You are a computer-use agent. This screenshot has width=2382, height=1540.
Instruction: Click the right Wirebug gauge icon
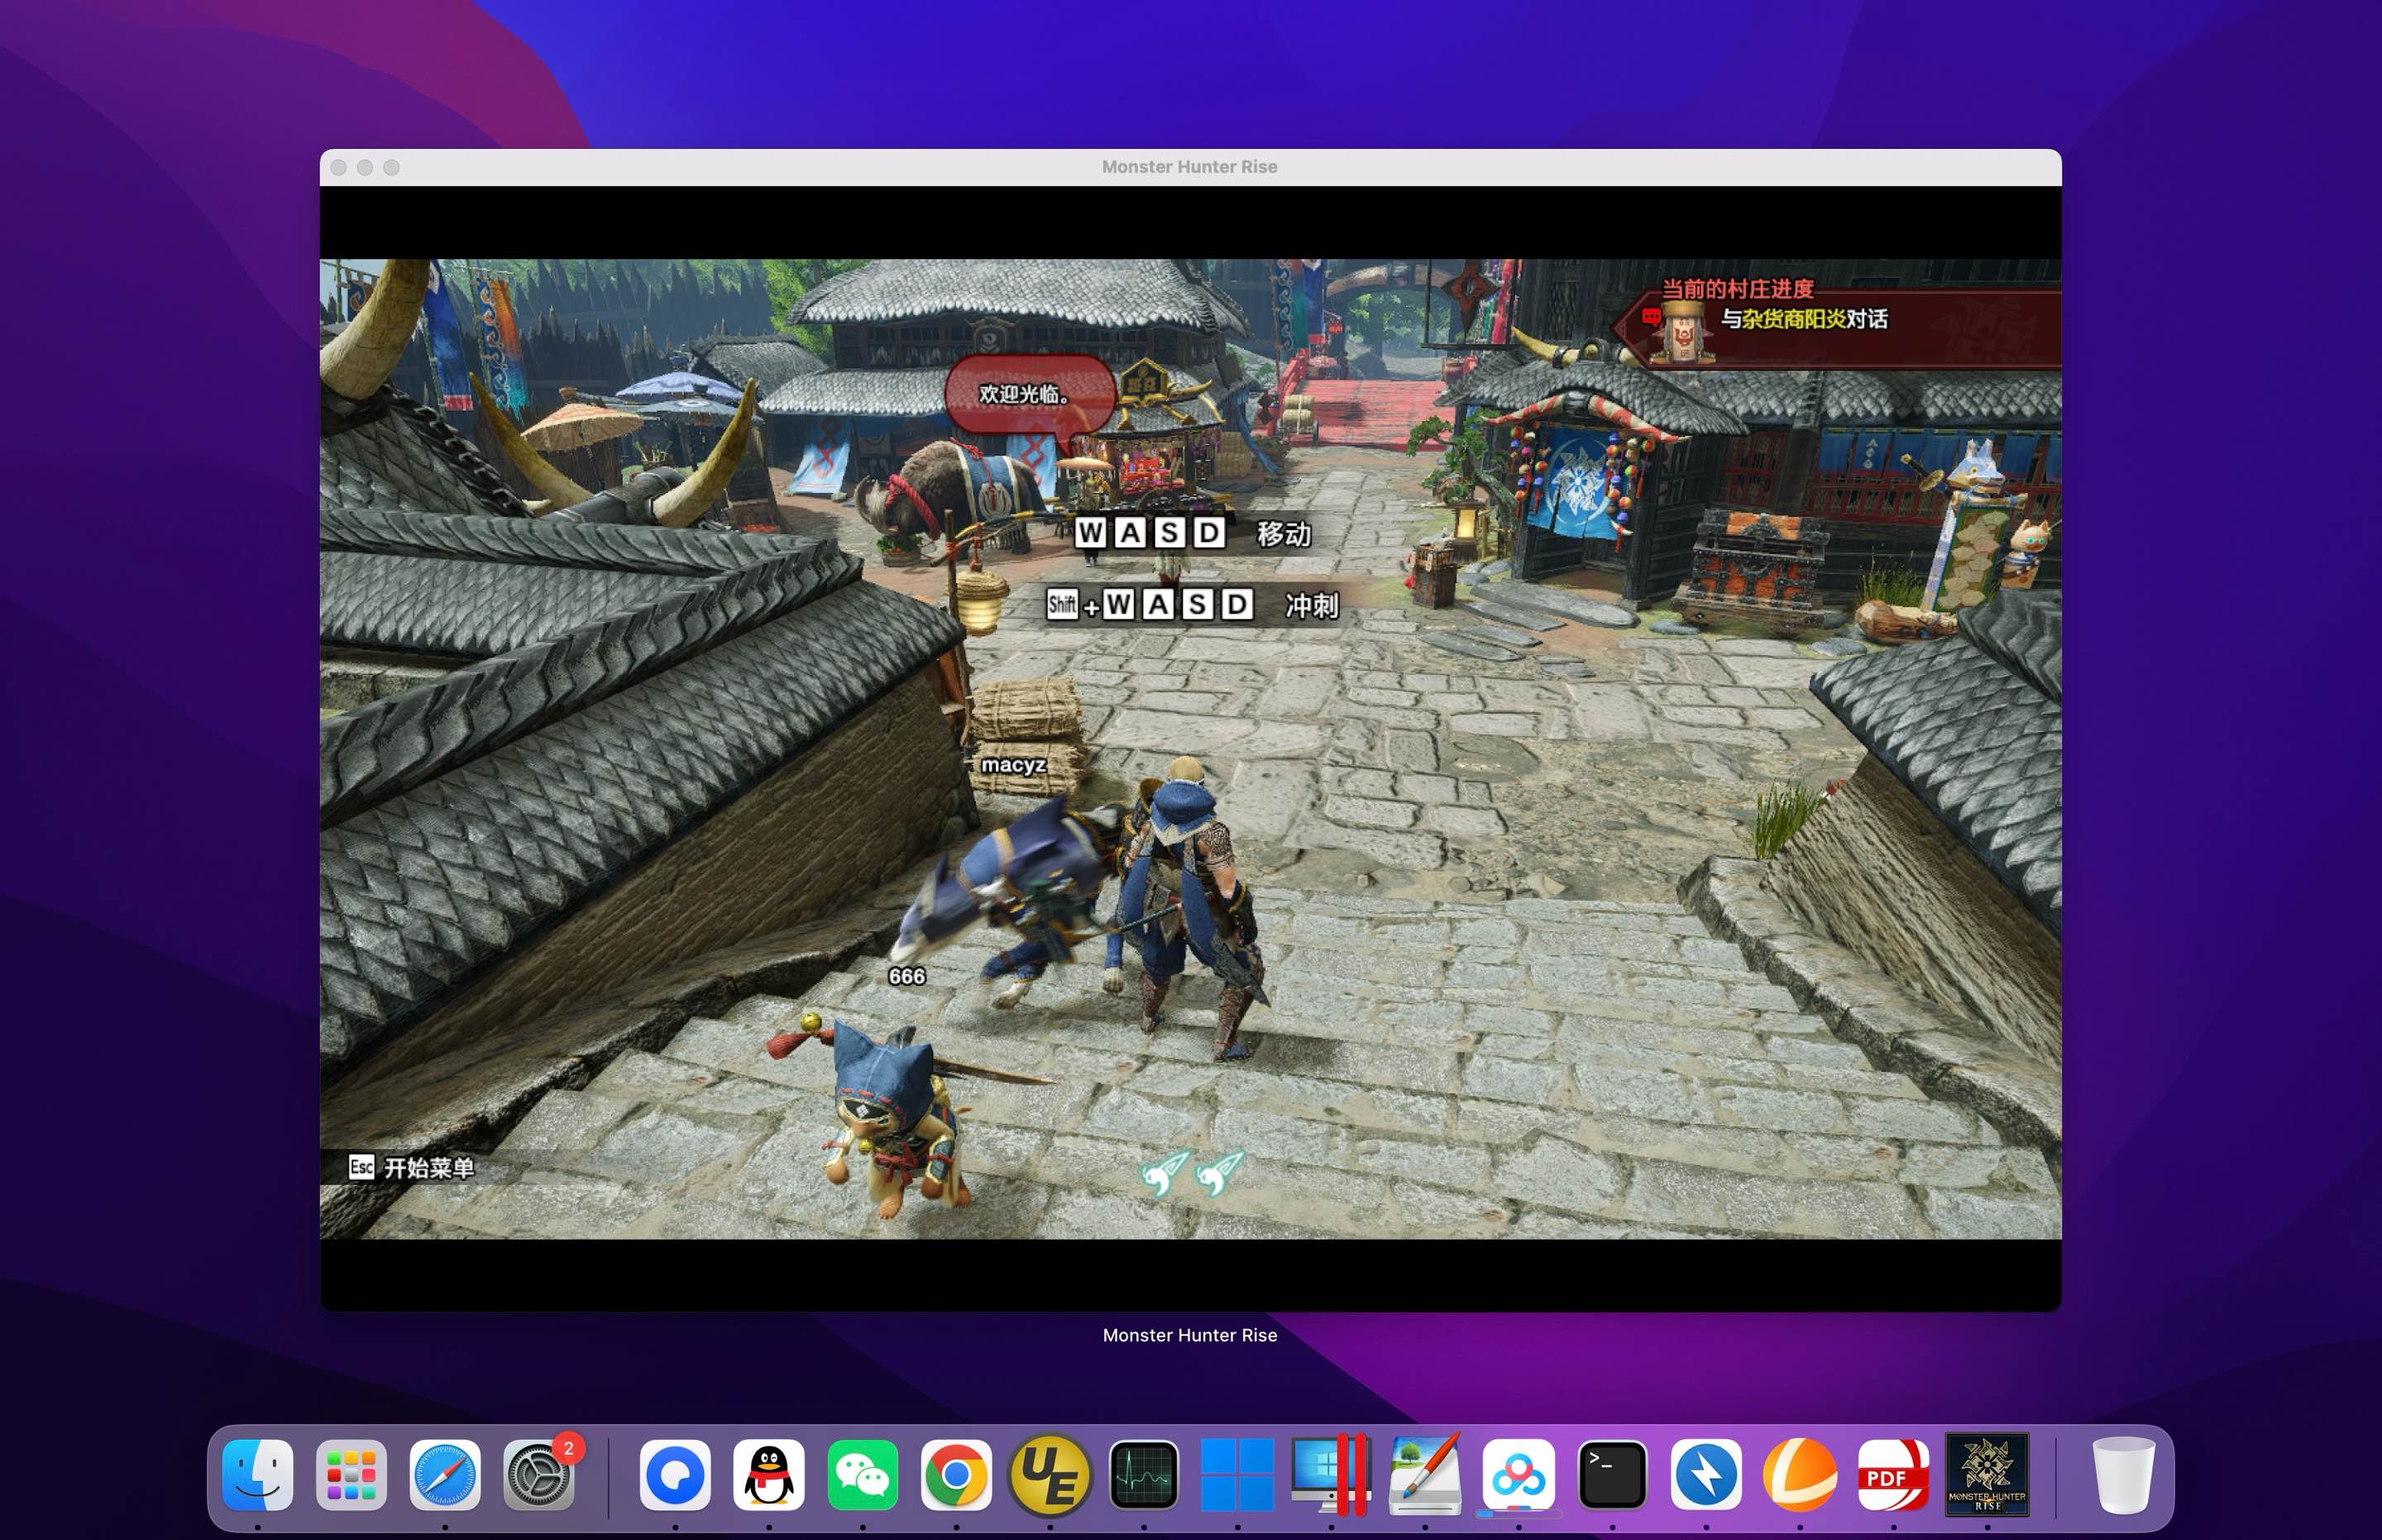click(x=1219, y=1173)
